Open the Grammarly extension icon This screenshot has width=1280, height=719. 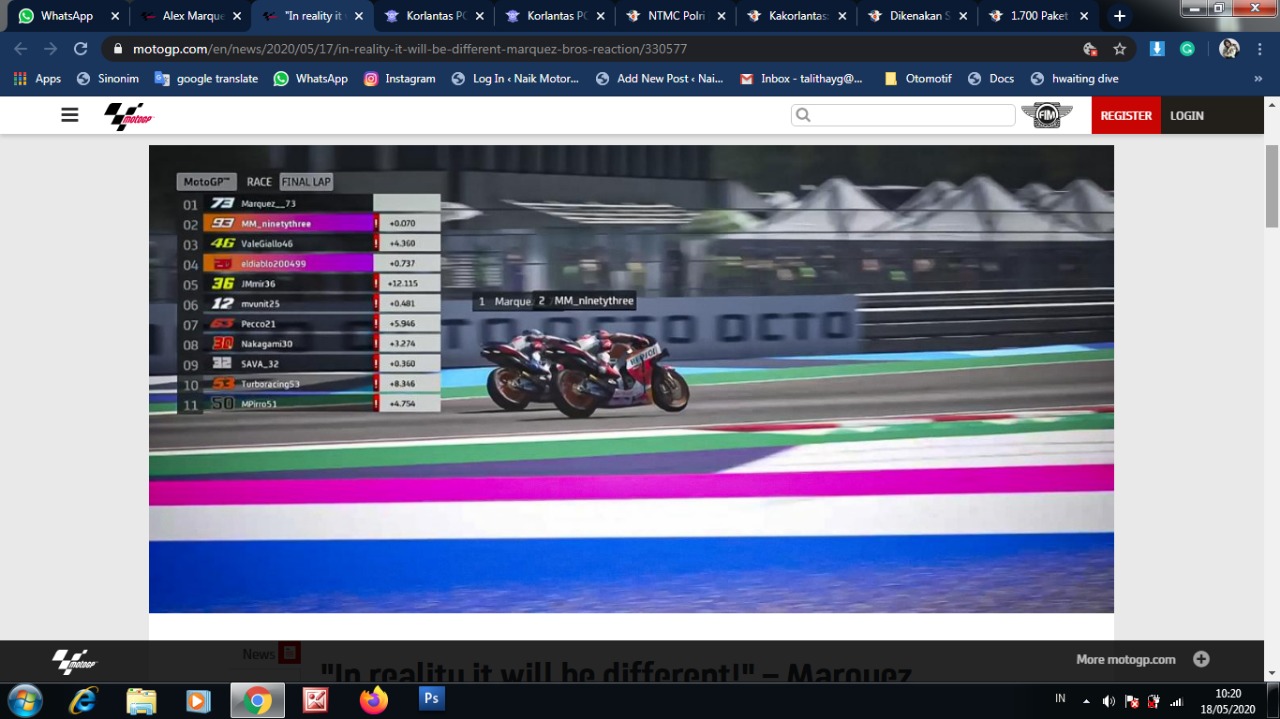tap(1187, 49)
